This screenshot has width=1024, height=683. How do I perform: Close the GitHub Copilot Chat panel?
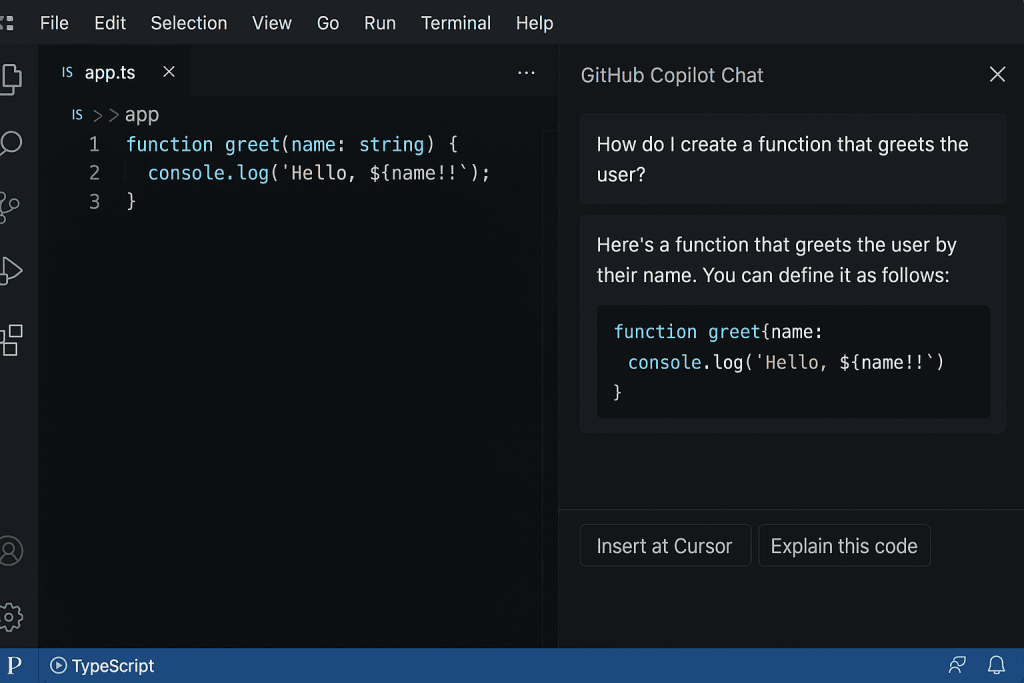click(x=996, y=74)
